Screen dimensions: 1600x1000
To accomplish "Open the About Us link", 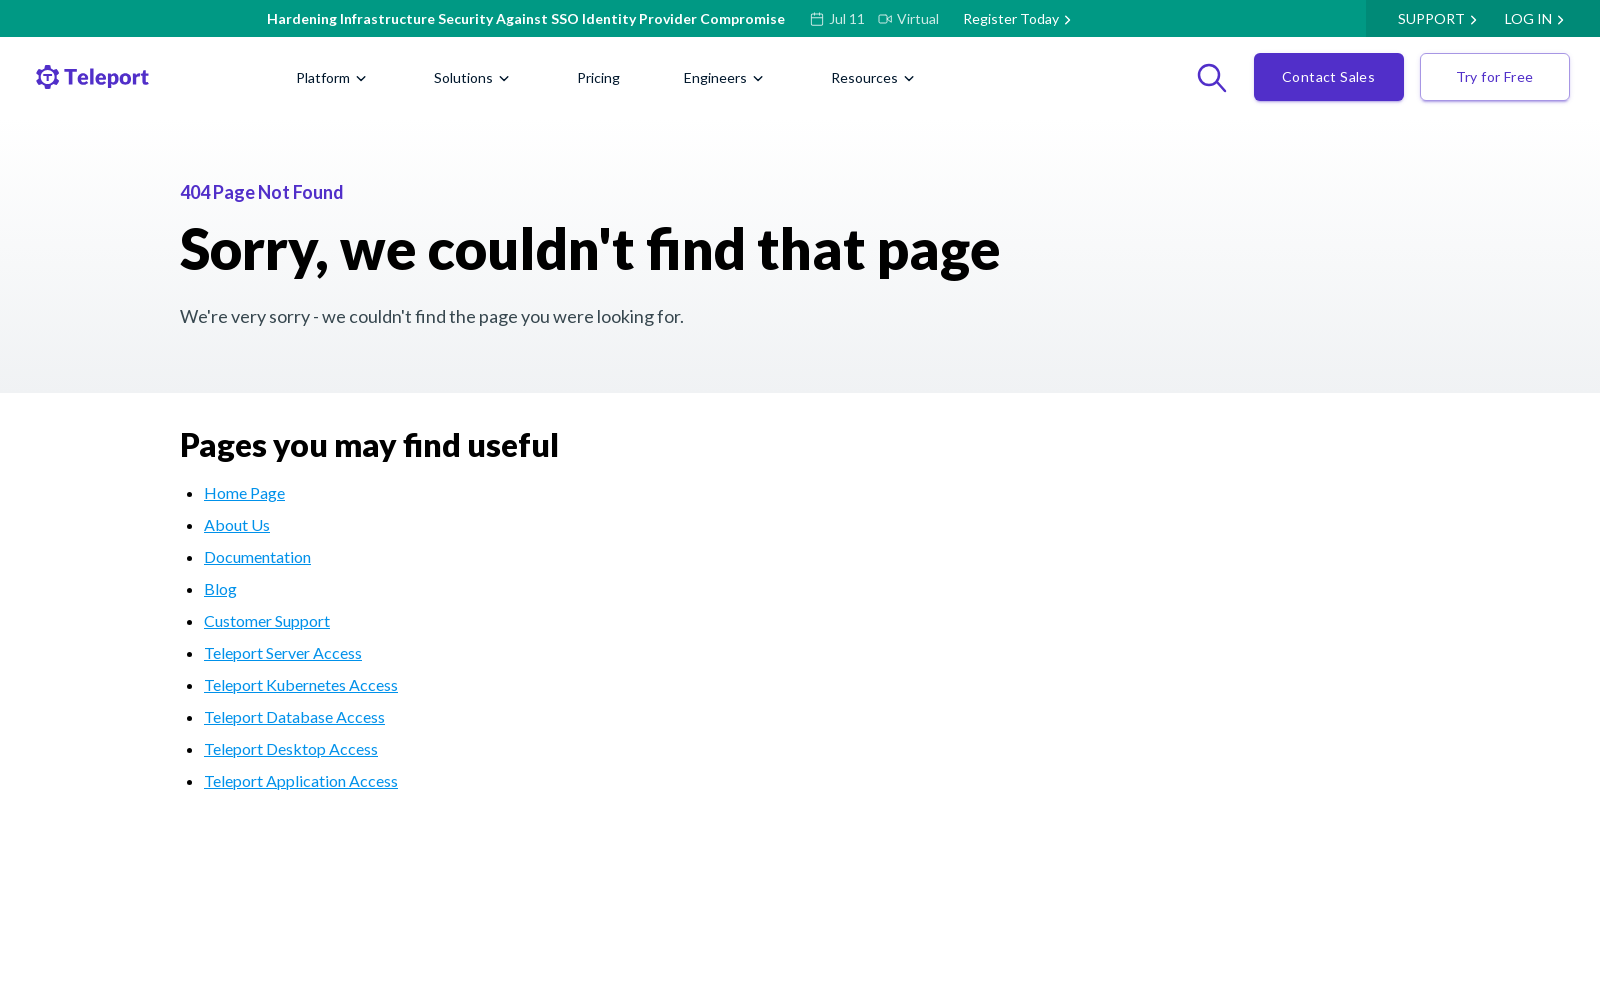I will [x=237, y=525].
